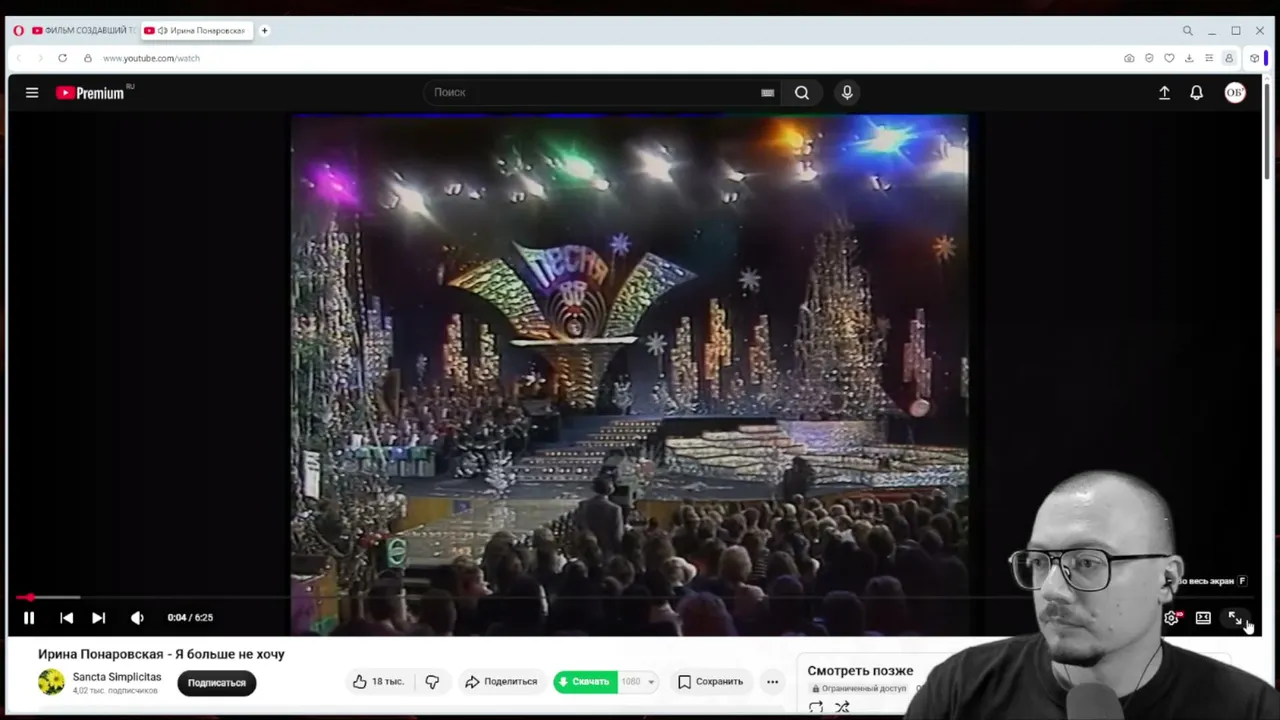Click the video title Ирина Понаровская
1280x720 pixels.
point(161,654)
